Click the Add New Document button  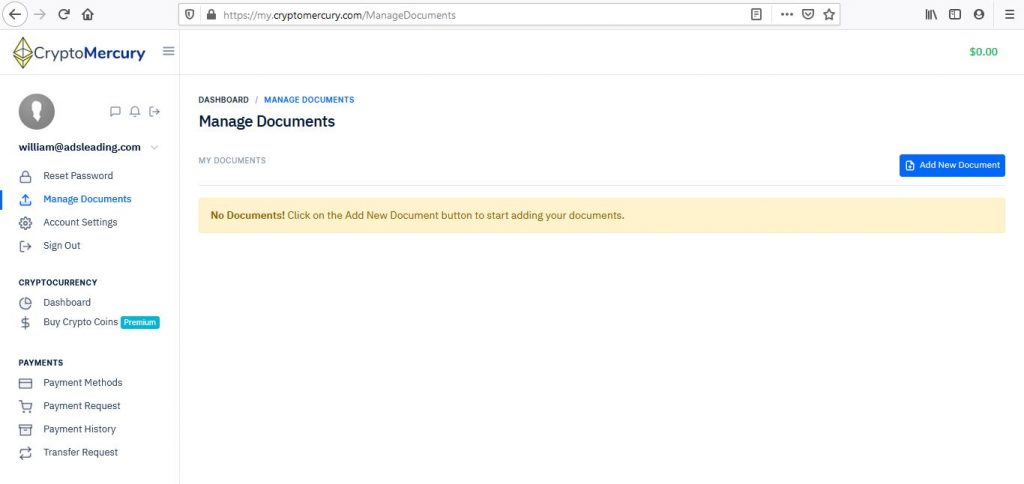pos(952,165)
